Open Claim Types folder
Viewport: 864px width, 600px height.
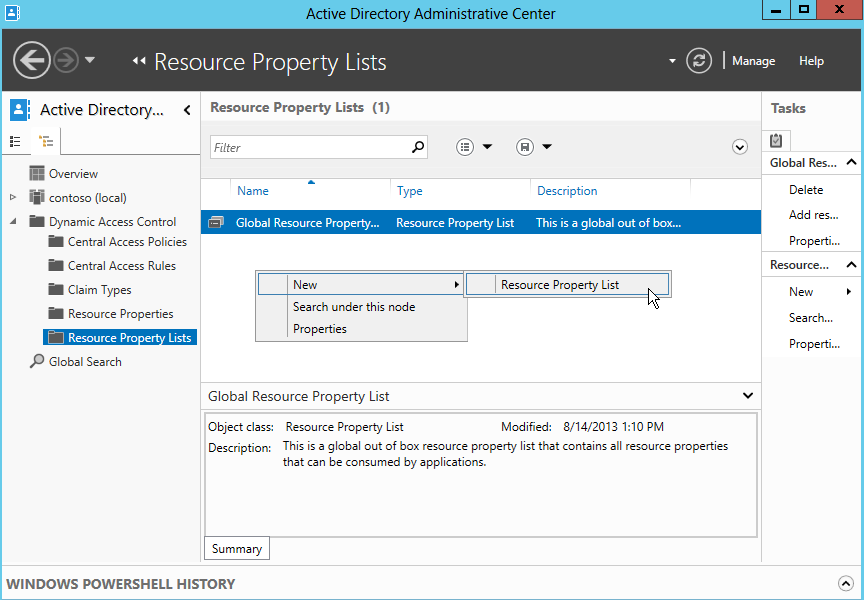coord(100,290)
